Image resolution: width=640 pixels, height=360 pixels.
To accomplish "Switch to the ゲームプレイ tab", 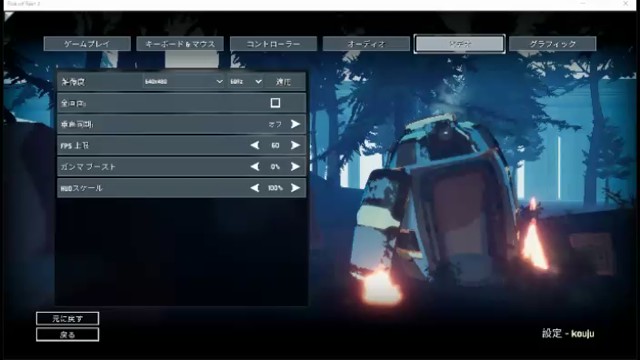I will click(87, 44).
